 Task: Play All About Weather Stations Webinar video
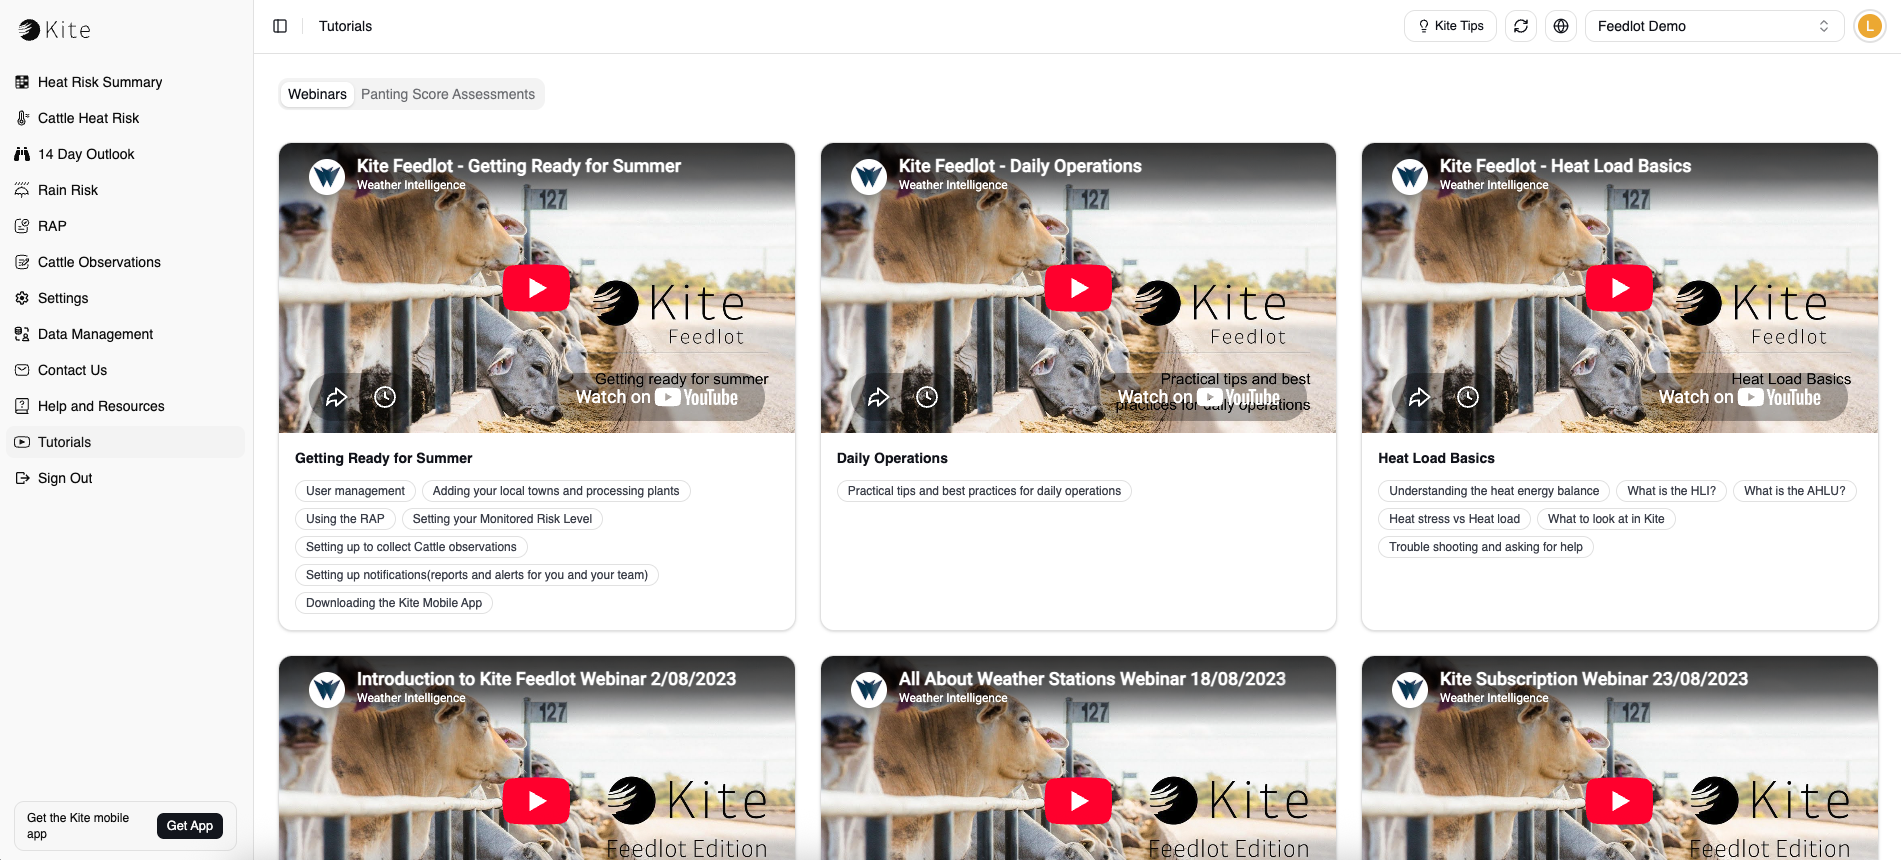(1079, 801)
